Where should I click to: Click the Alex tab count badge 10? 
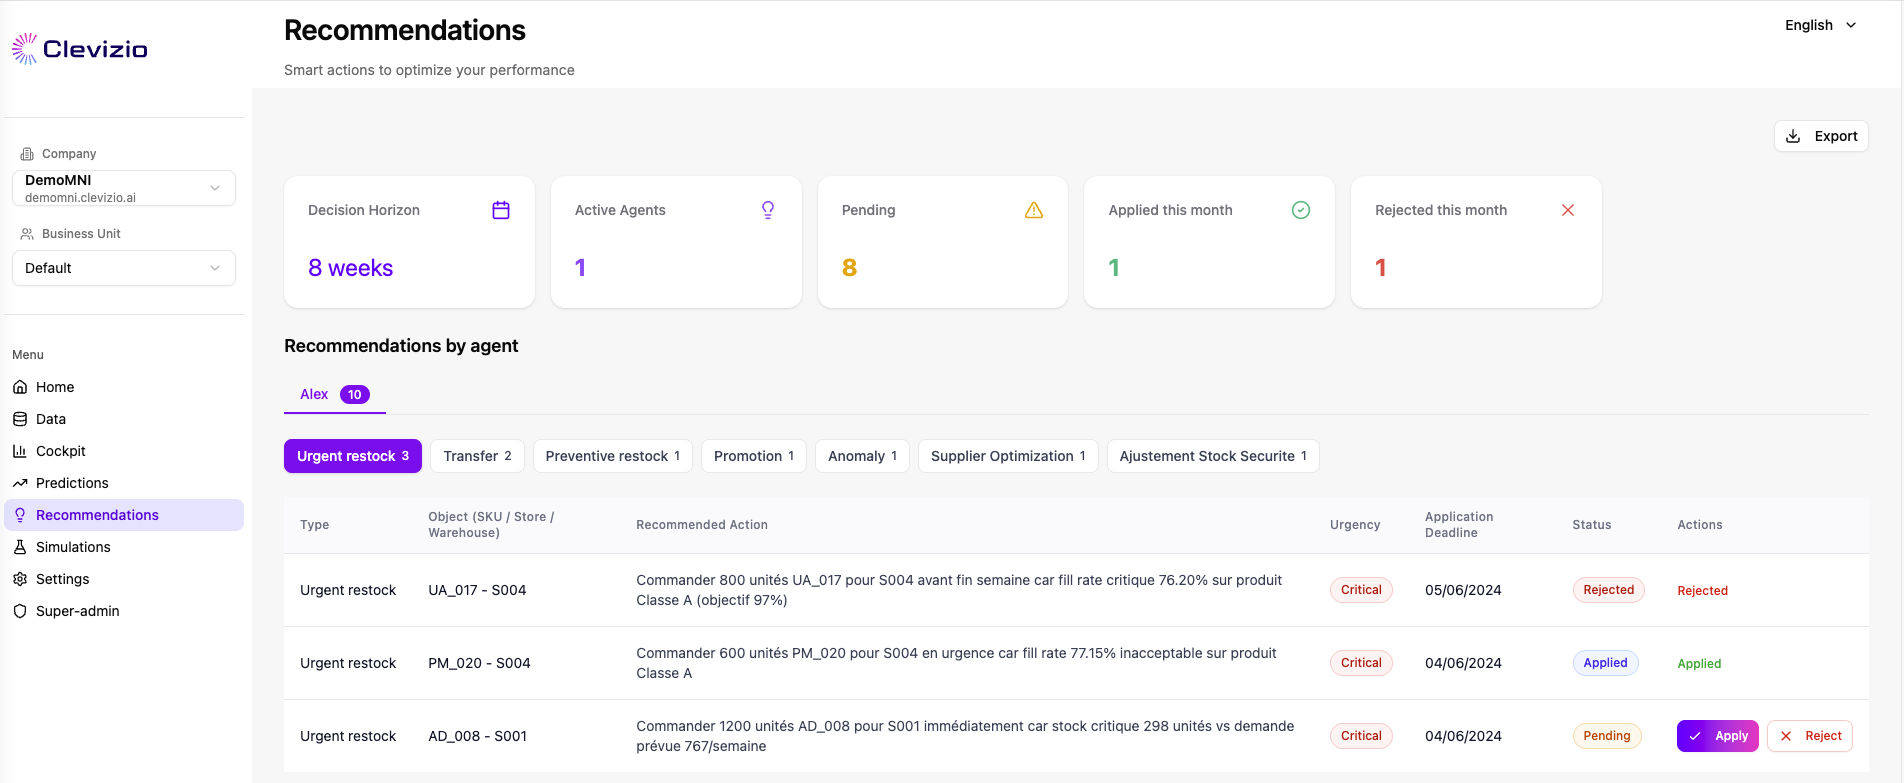click(355, 394)
